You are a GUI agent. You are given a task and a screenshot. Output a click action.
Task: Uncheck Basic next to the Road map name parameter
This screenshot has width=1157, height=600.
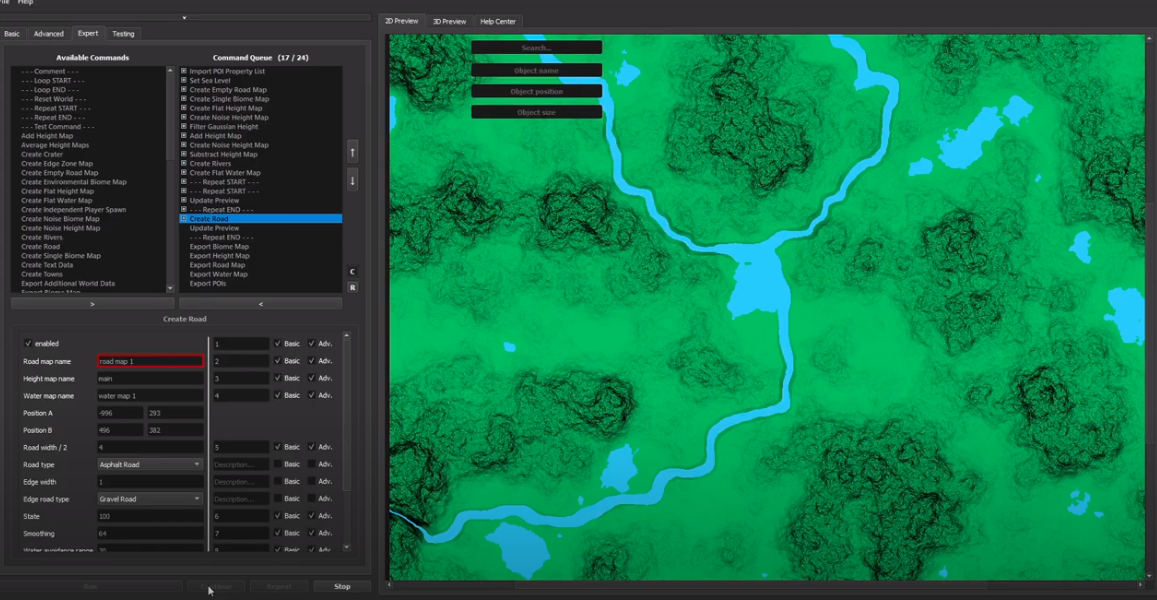tap(279, 360)
